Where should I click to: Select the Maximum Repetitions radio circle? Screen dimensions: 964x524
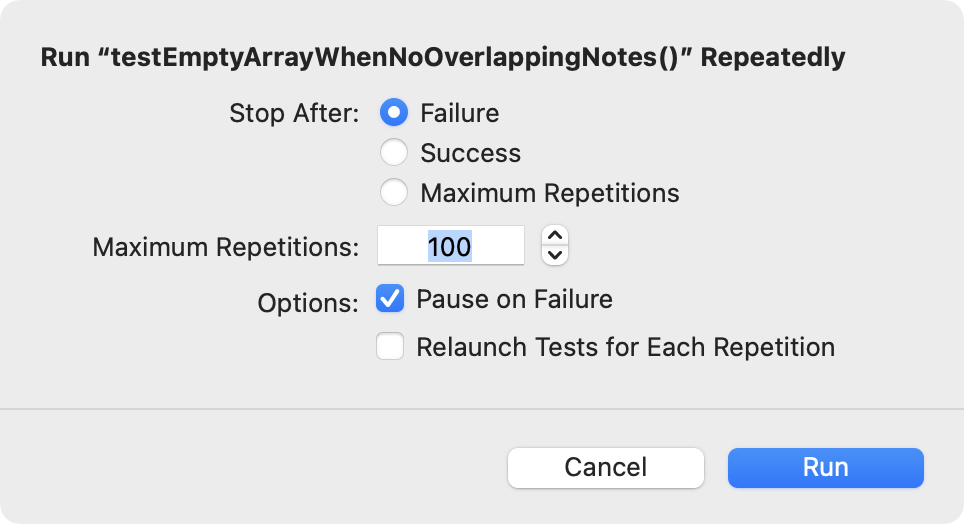(x=394, y=193)
